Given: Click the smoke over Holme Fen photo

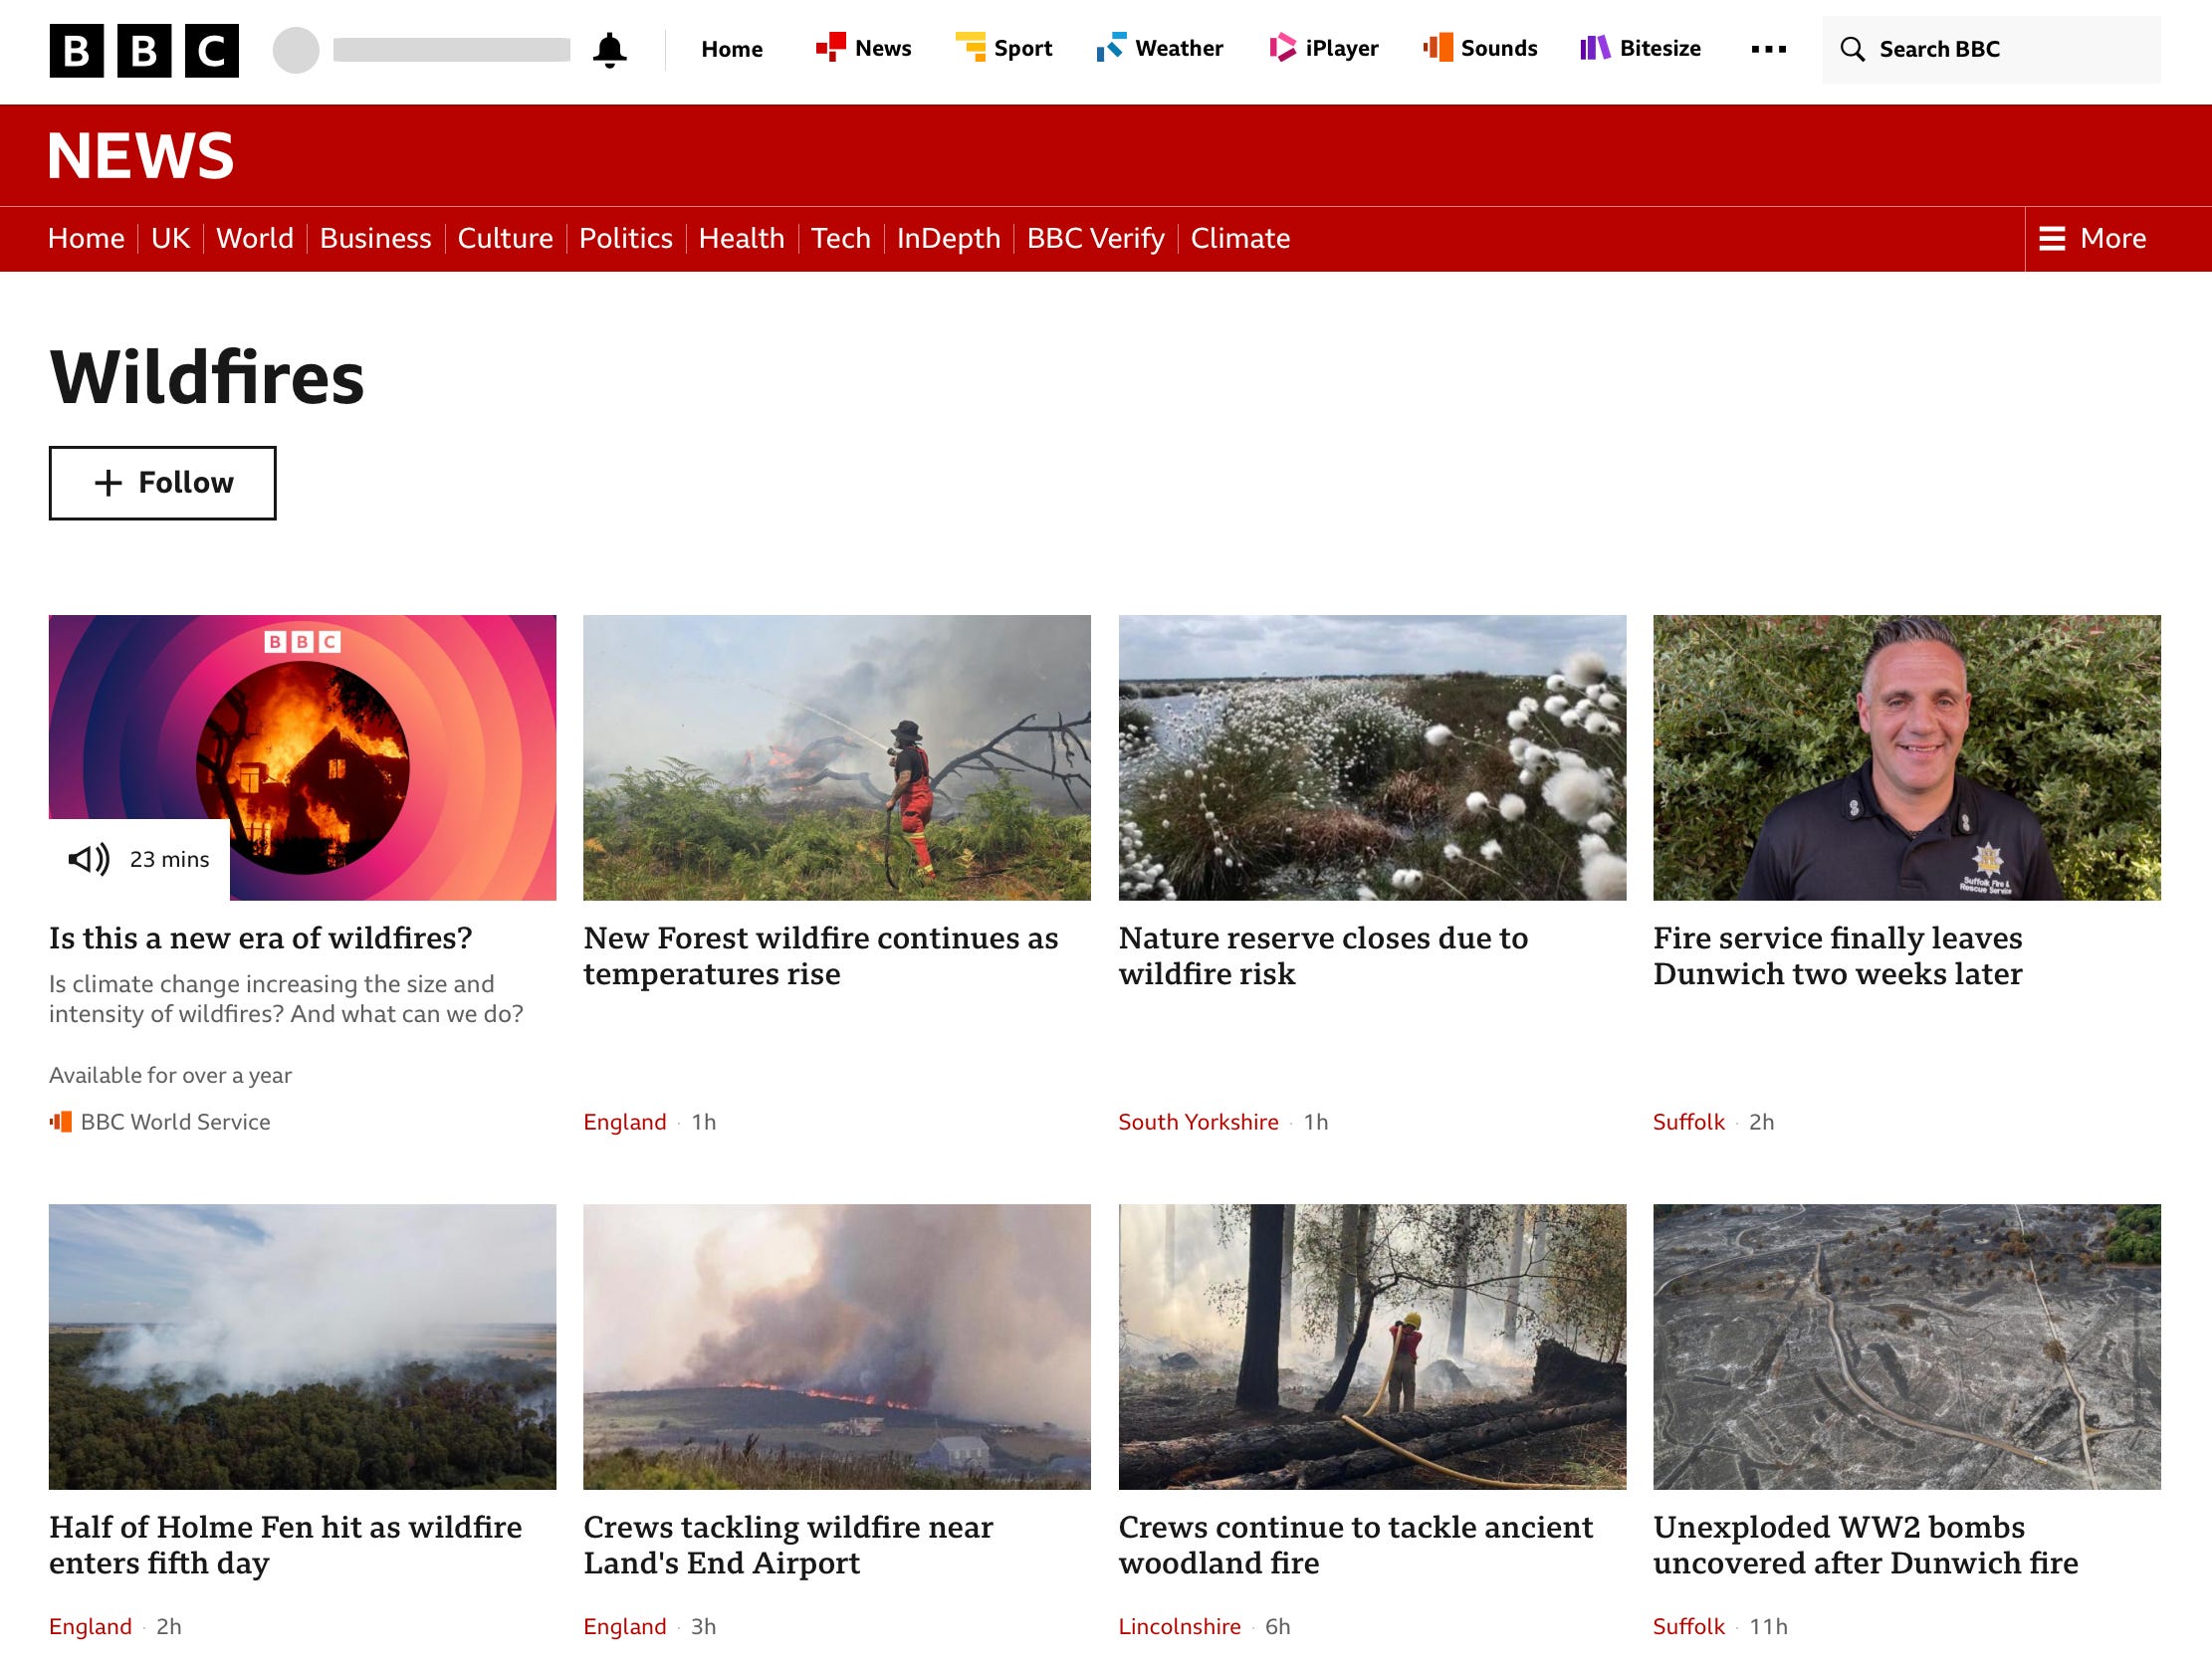Looking at the screenshot, I should tap(302, 1347).
